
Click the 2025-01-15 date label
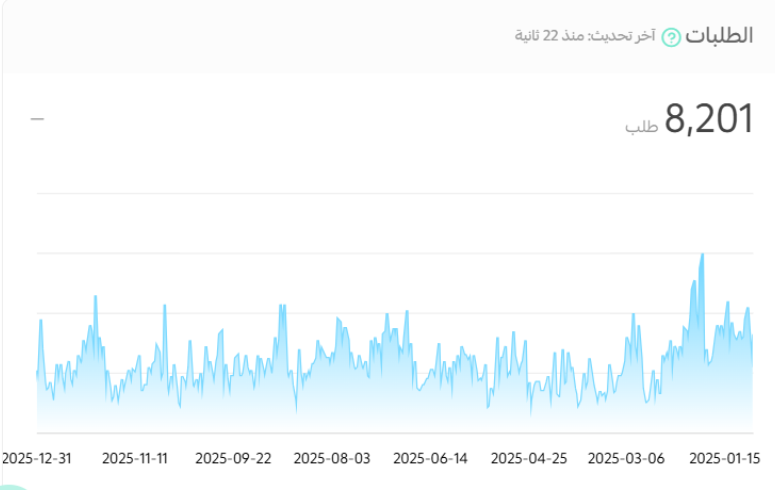725,458
